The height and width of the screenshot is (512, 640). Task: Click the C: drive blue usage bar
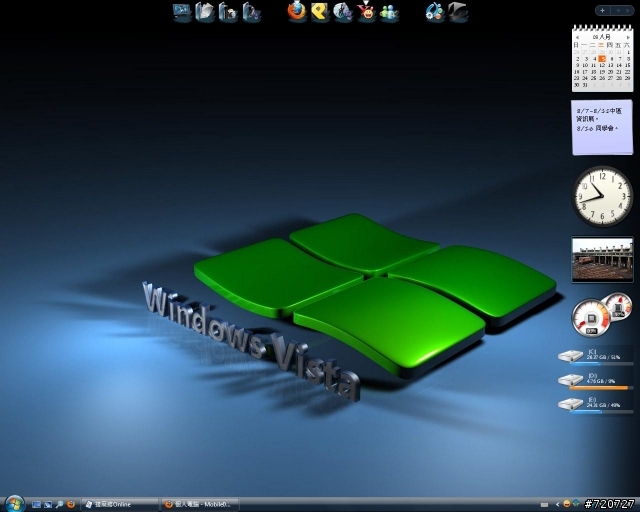602,363
